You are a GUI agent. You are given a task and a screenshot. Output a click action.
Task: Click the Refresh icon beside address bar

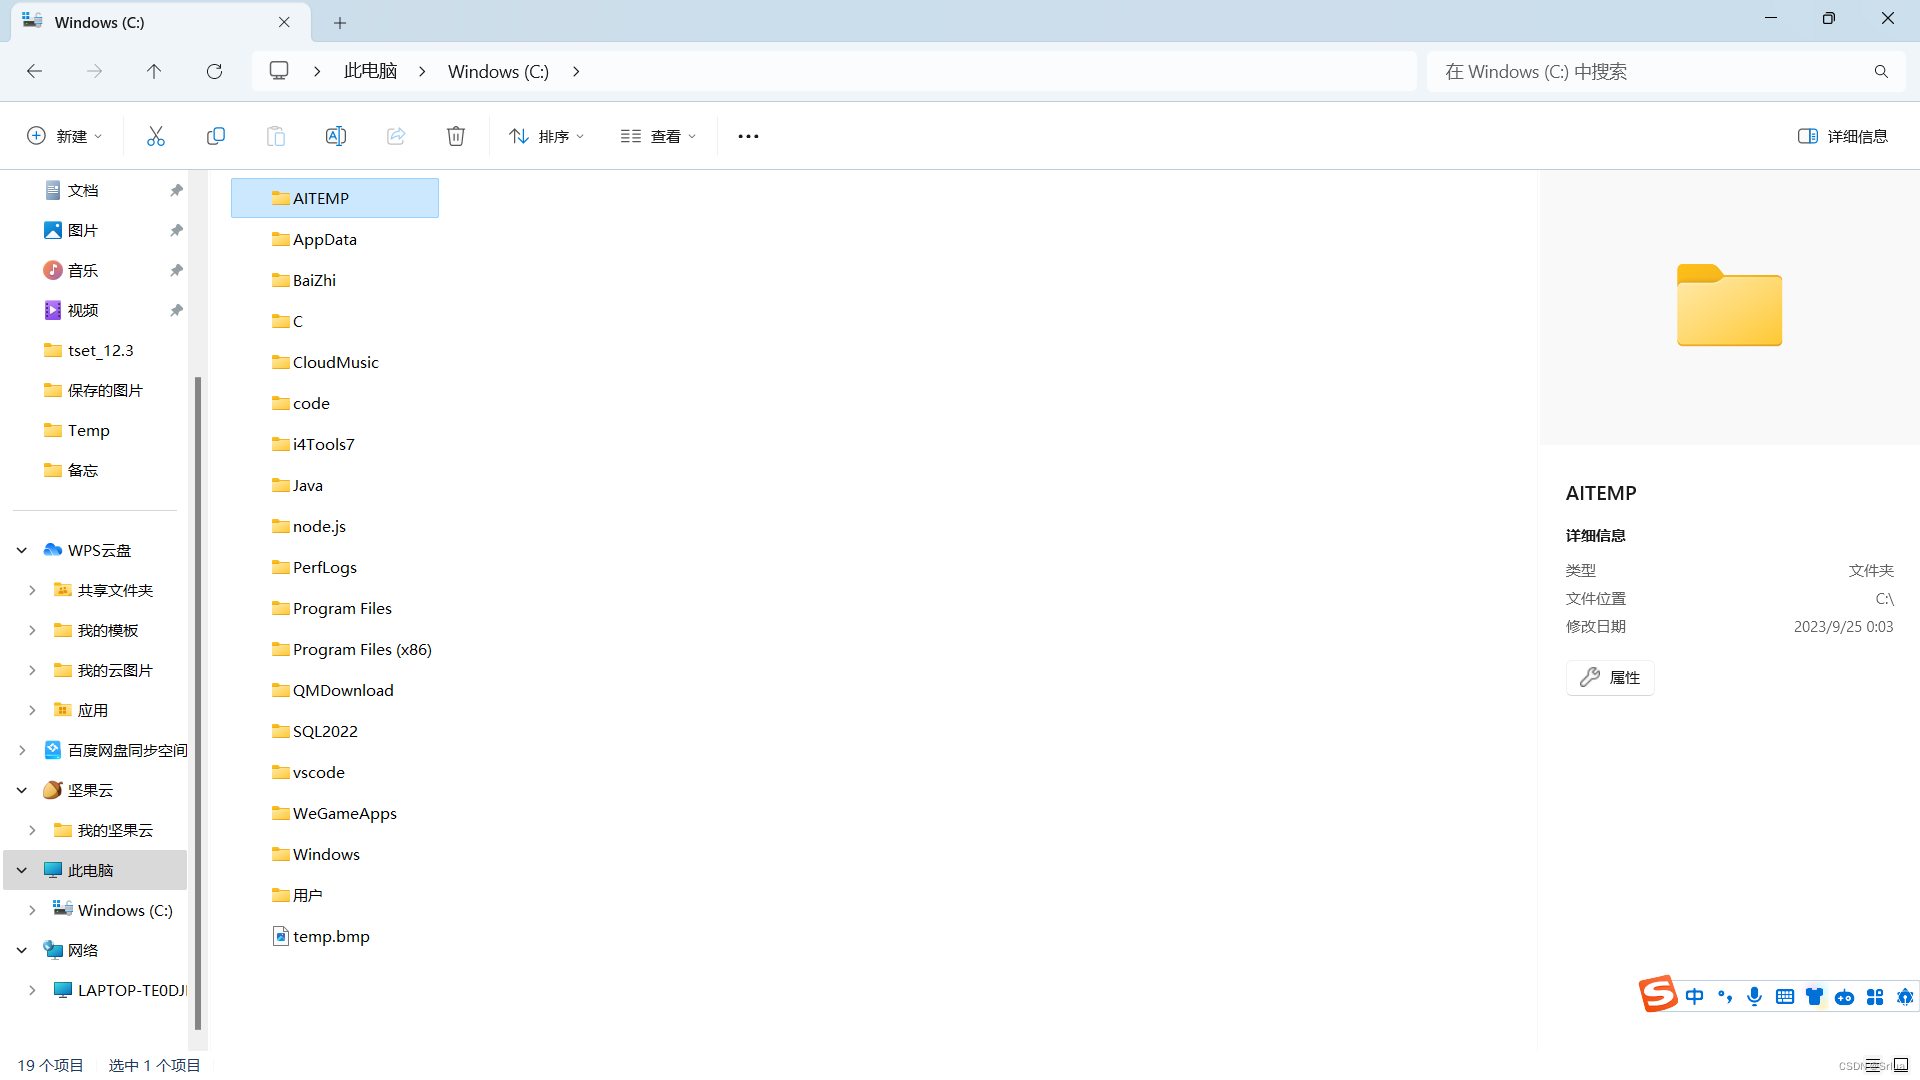(x=214, y=71)
